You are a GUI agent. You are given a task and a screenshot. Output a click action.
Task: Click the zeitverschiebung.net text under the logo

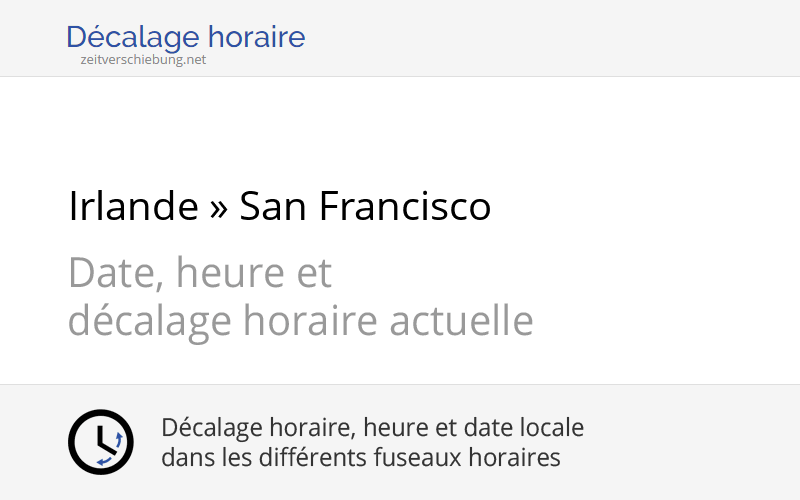click(143, 60)
